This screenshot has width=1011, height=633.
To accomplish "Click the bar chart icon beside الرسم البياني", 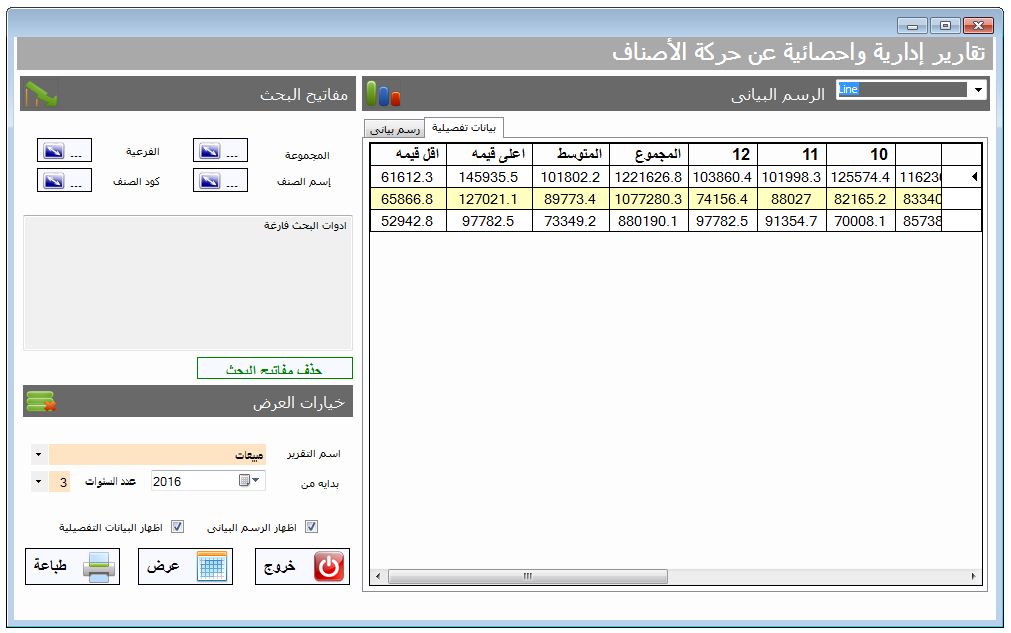I will (x=383, y=95).
